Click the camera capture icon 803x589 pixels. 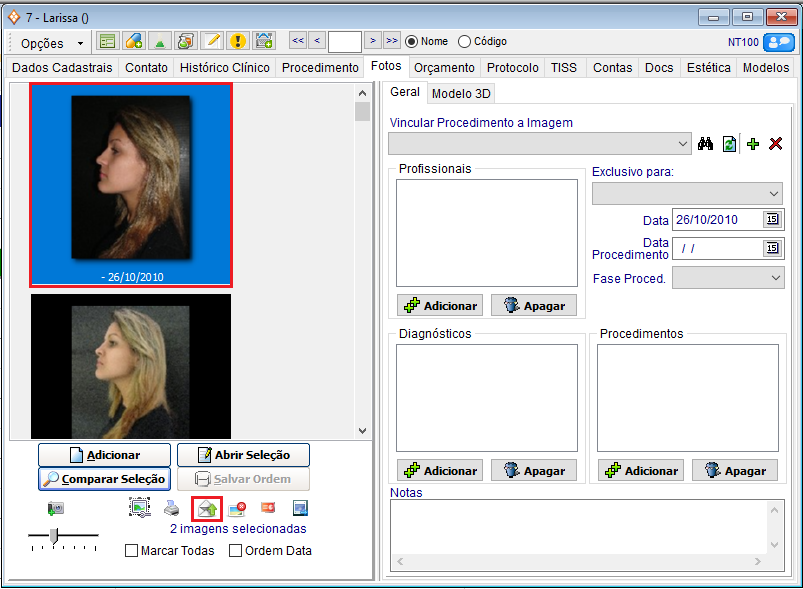56,508
